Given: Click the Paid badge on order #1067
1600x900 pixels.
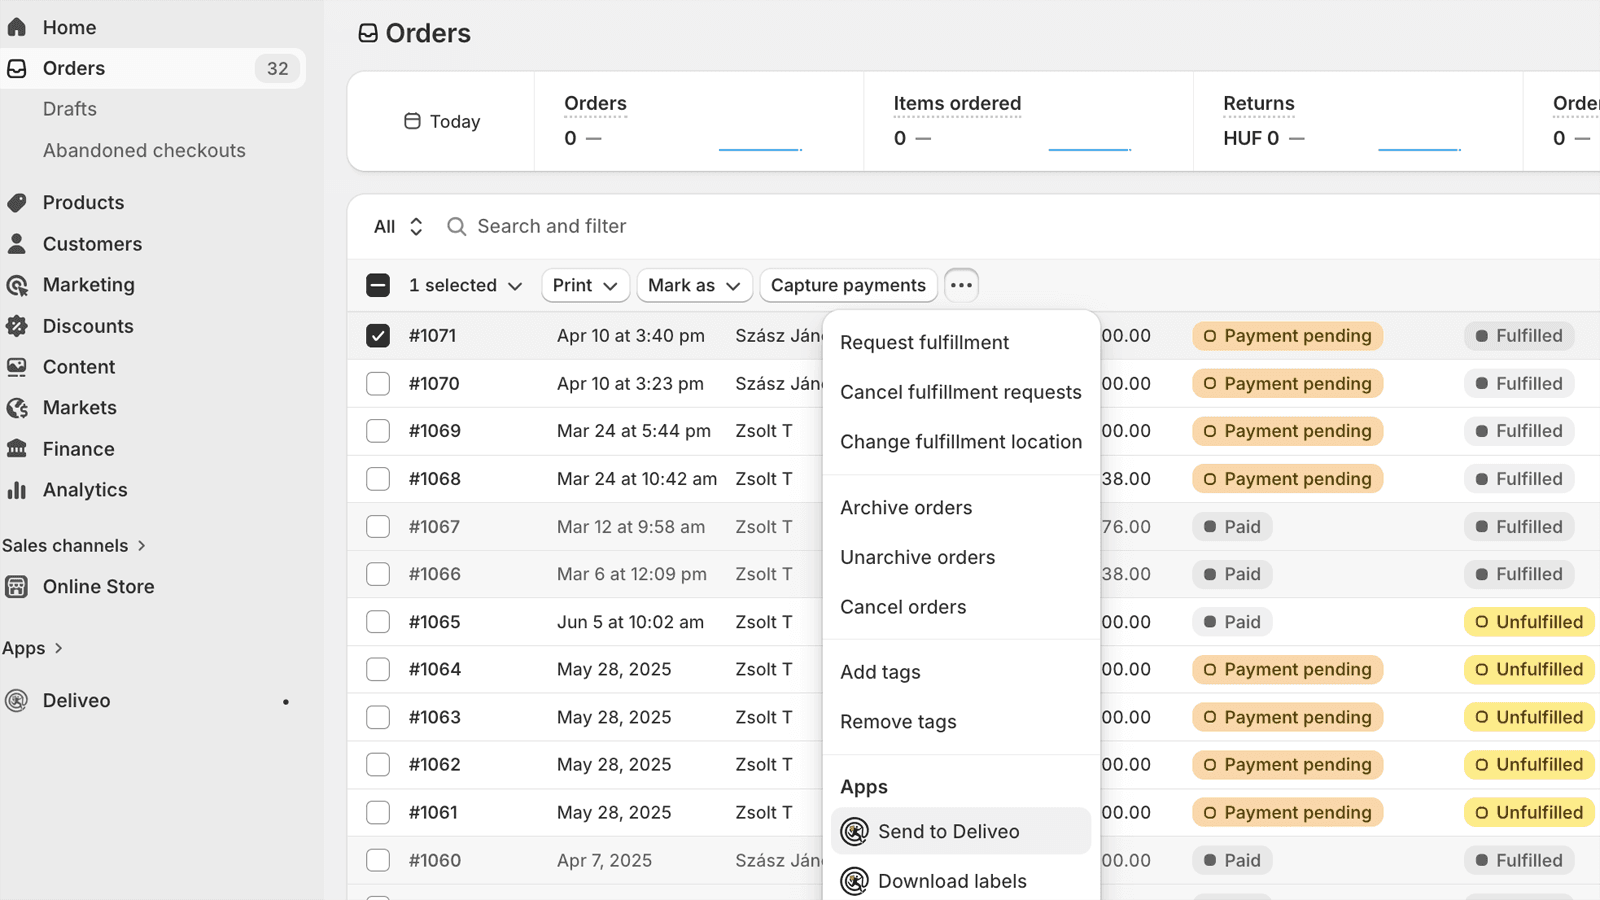Looking at the screenshot, I should pyautogui.click(x=1232, y=527).
